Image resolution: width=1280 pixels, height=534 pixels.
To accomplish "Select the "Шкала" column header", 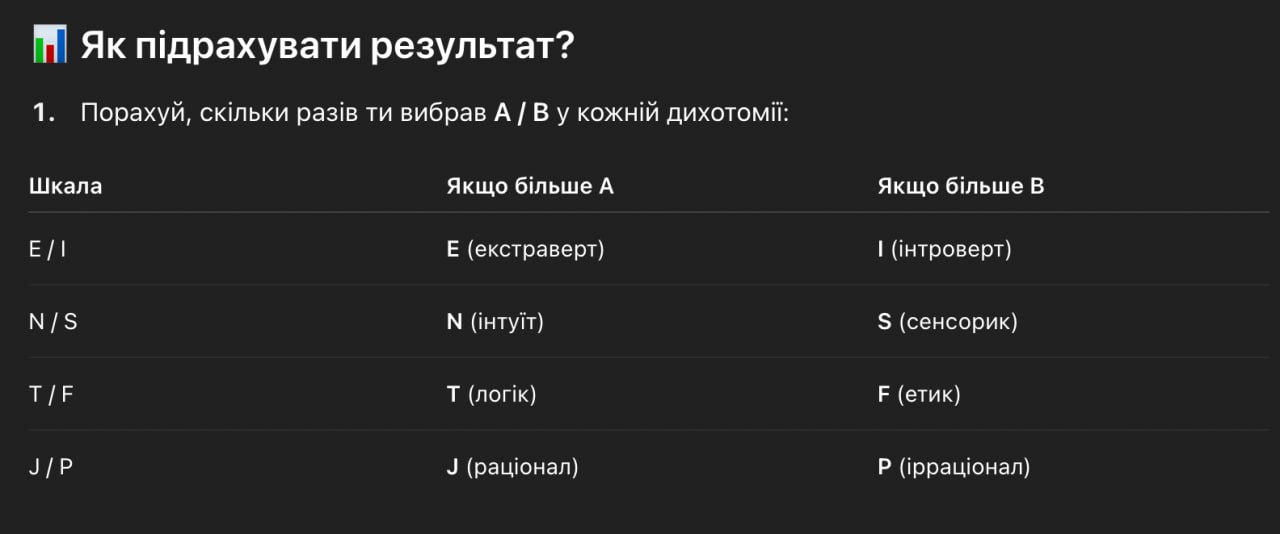I will [66, 186].
